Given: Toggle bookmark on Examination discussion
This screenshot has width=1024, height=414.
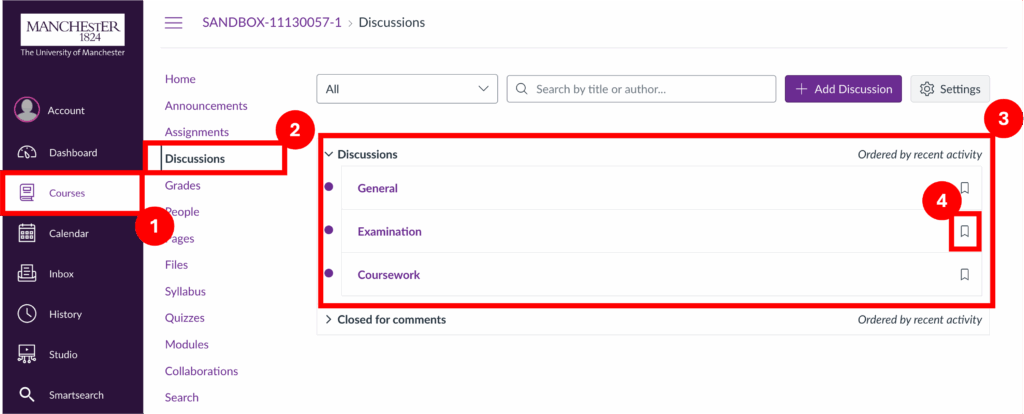Looking at the screenshot, I should tap(964, 231).
